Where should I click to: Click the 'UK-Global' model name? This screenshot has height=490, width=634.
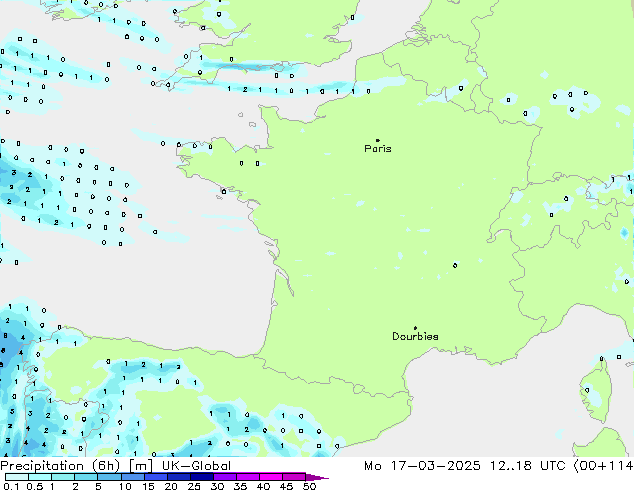196,466
